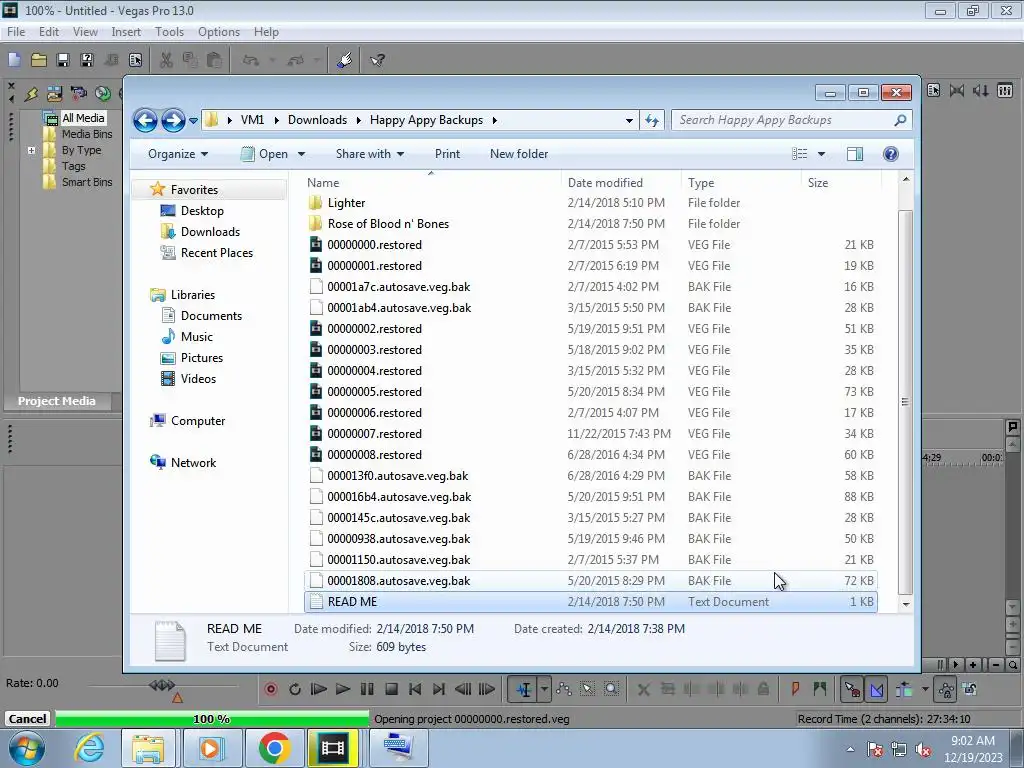Open the view options dropdown arrow
The height and width of the screenshot is (768, 1024).
coord(821,154)
